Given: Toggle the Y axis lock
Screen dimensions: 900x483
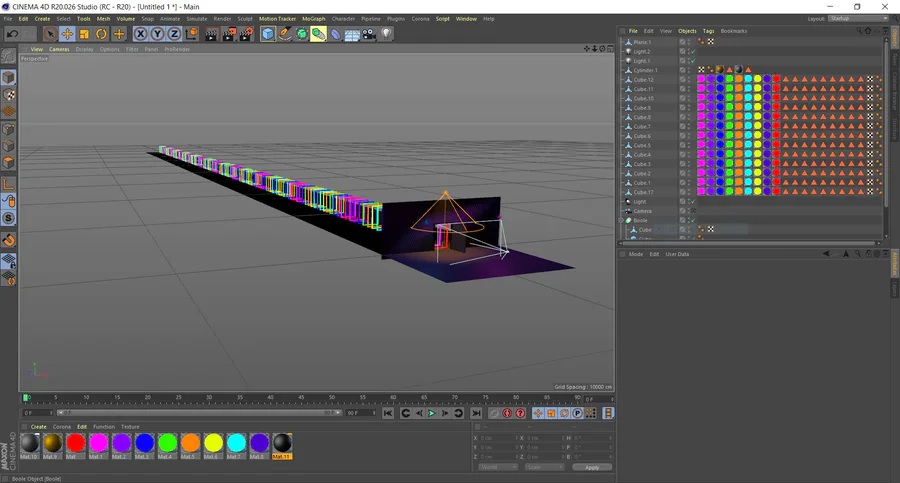Looking at the screenshot, I should [157, 34].
